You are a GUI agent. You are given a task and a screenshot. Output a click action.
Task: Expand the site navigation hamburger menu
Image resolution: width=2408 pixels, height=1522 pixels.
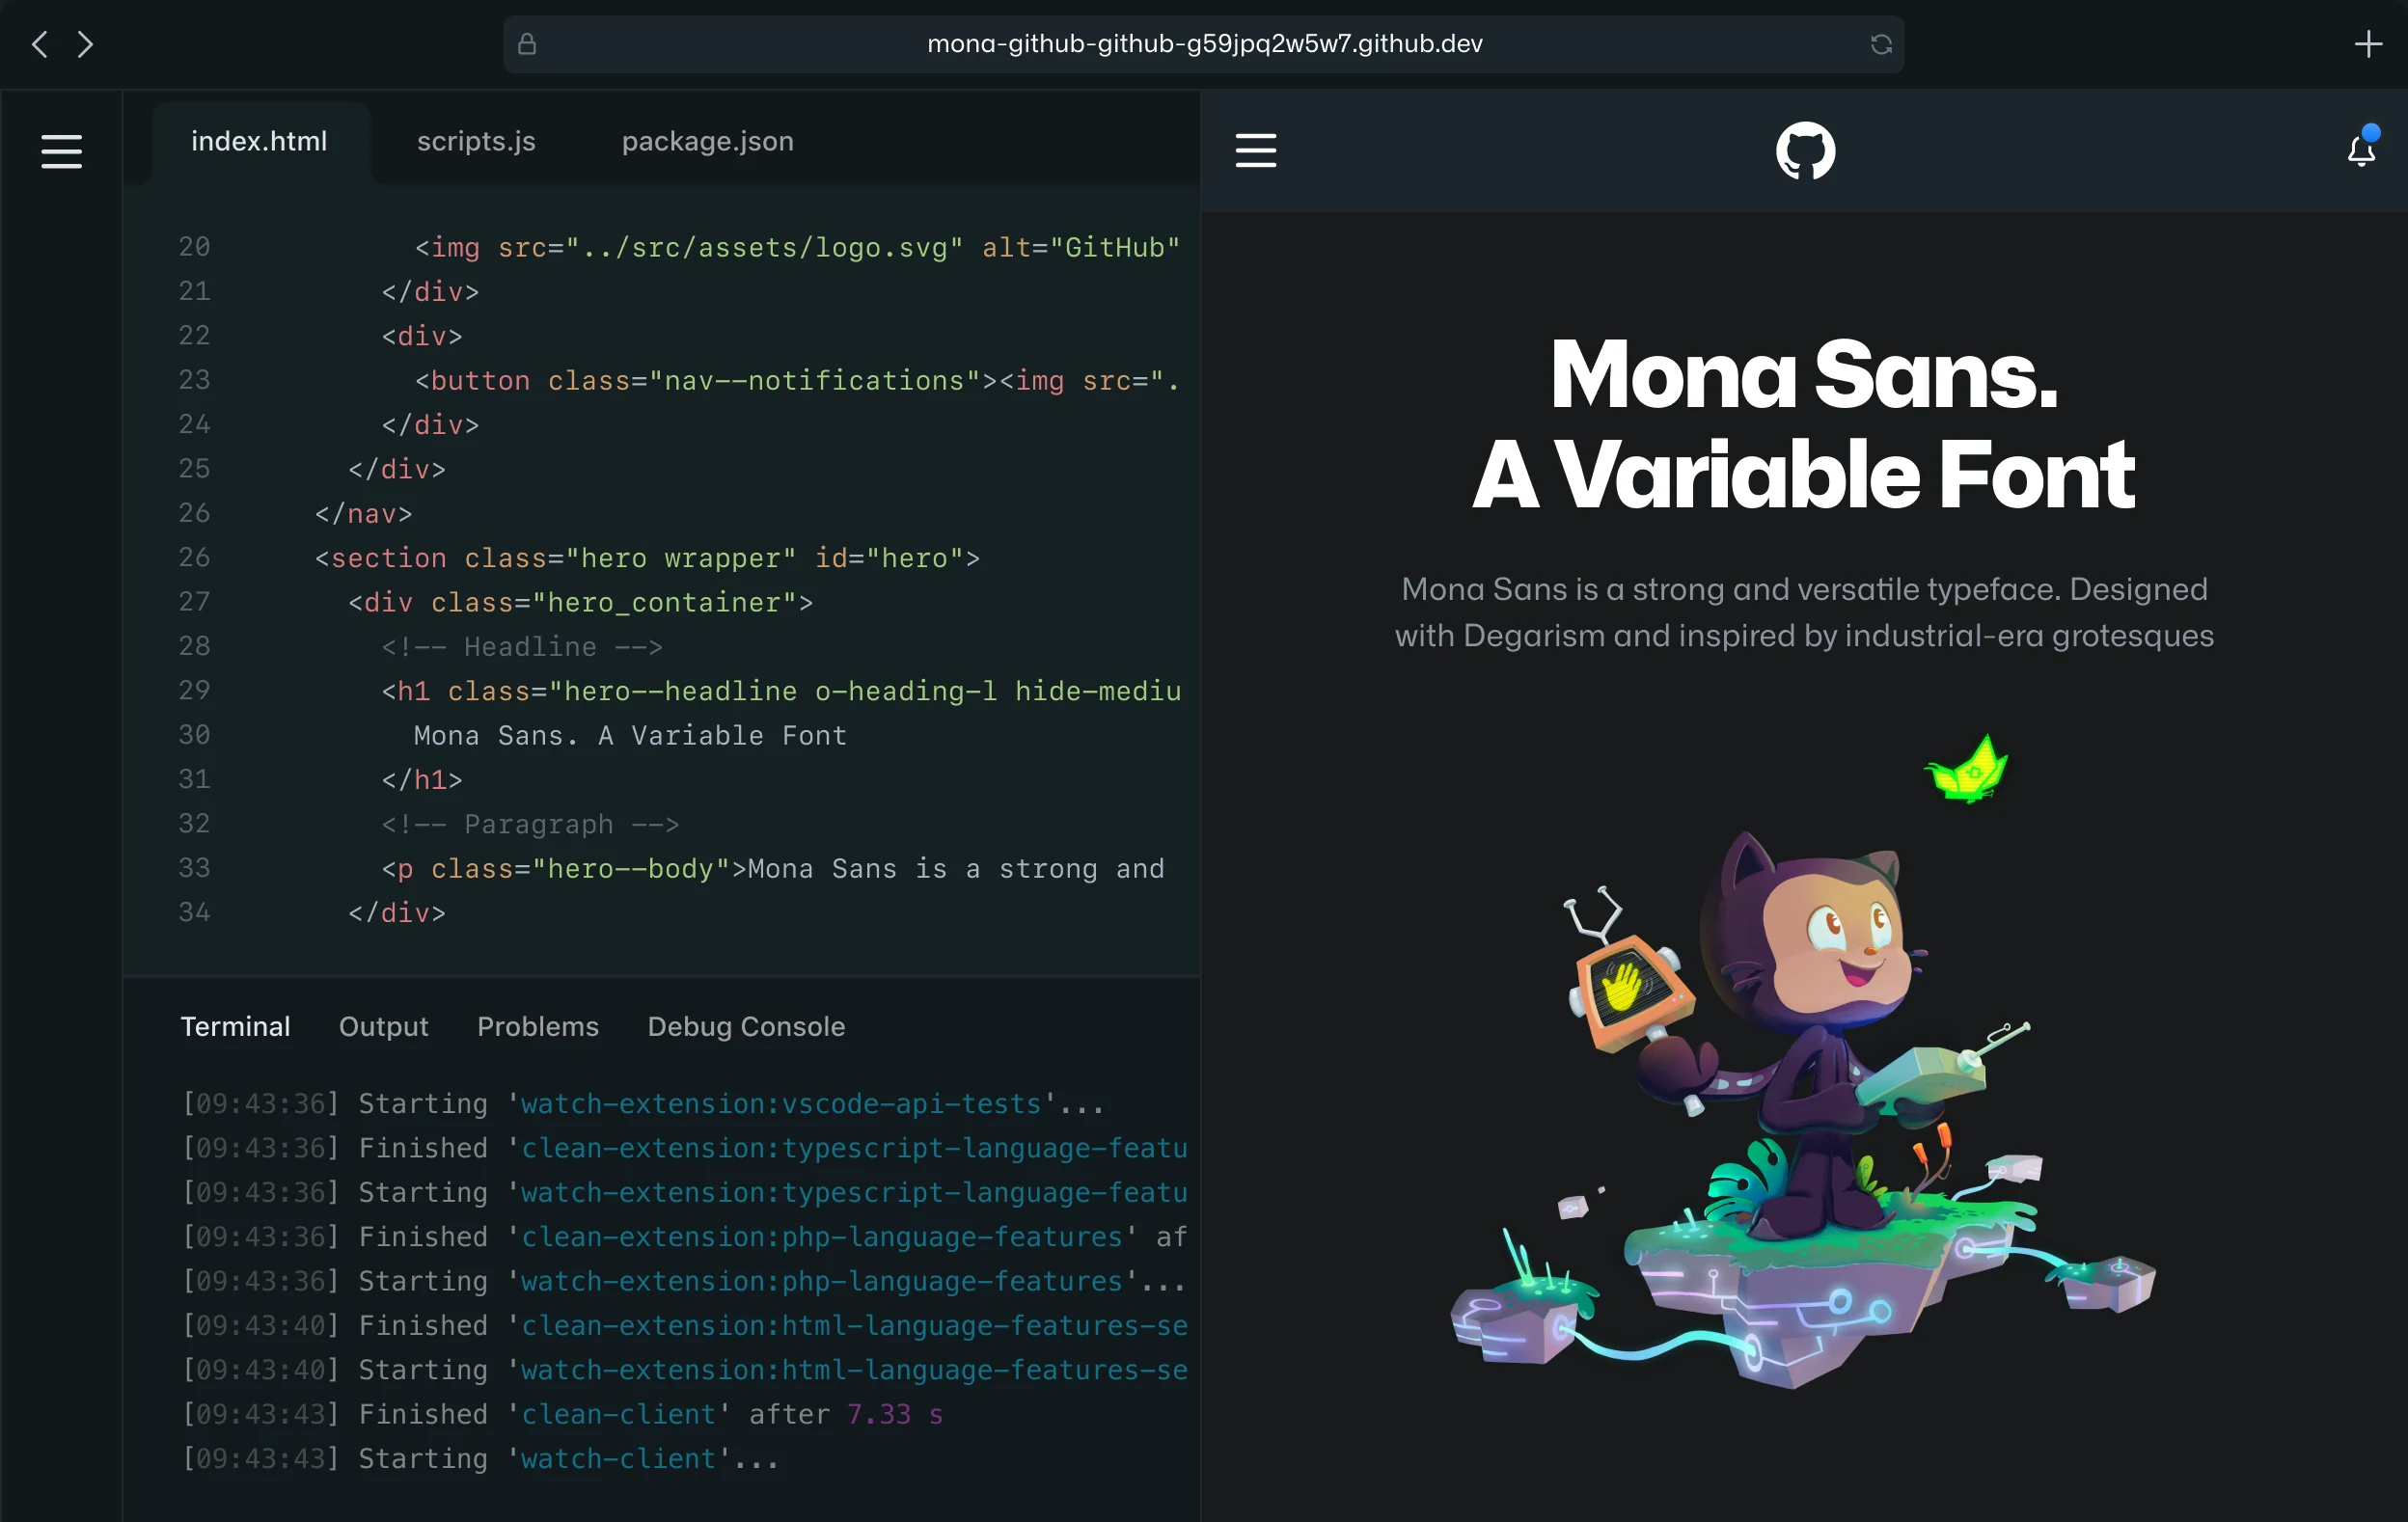point(1256,150)
